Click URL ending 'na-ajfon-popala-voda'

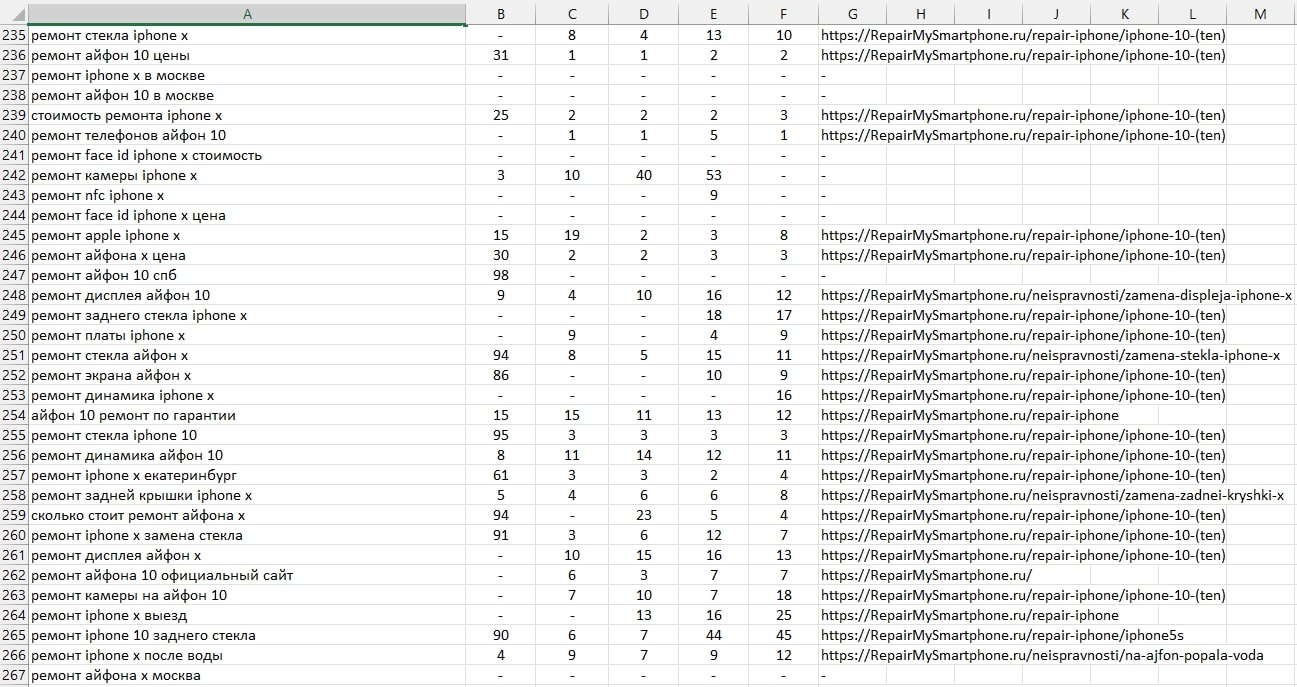(x=1042, y=655)
